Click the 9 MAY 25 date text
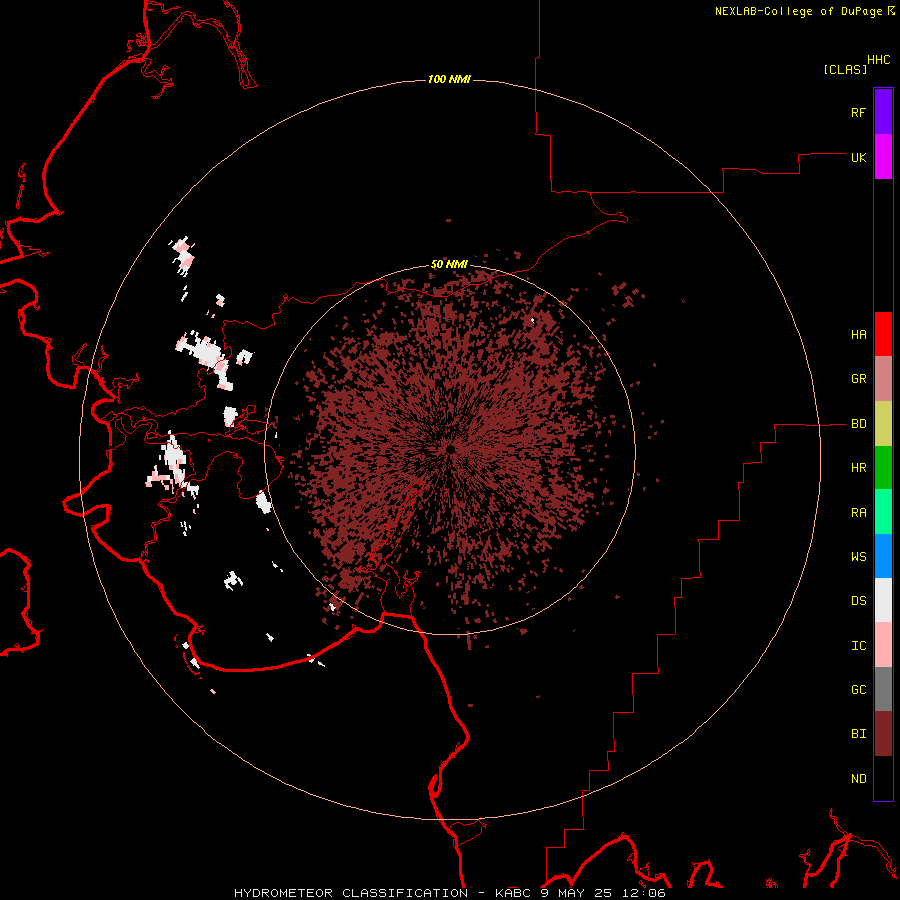The height and width of the screenshot is (900, 900). [578, 893]
